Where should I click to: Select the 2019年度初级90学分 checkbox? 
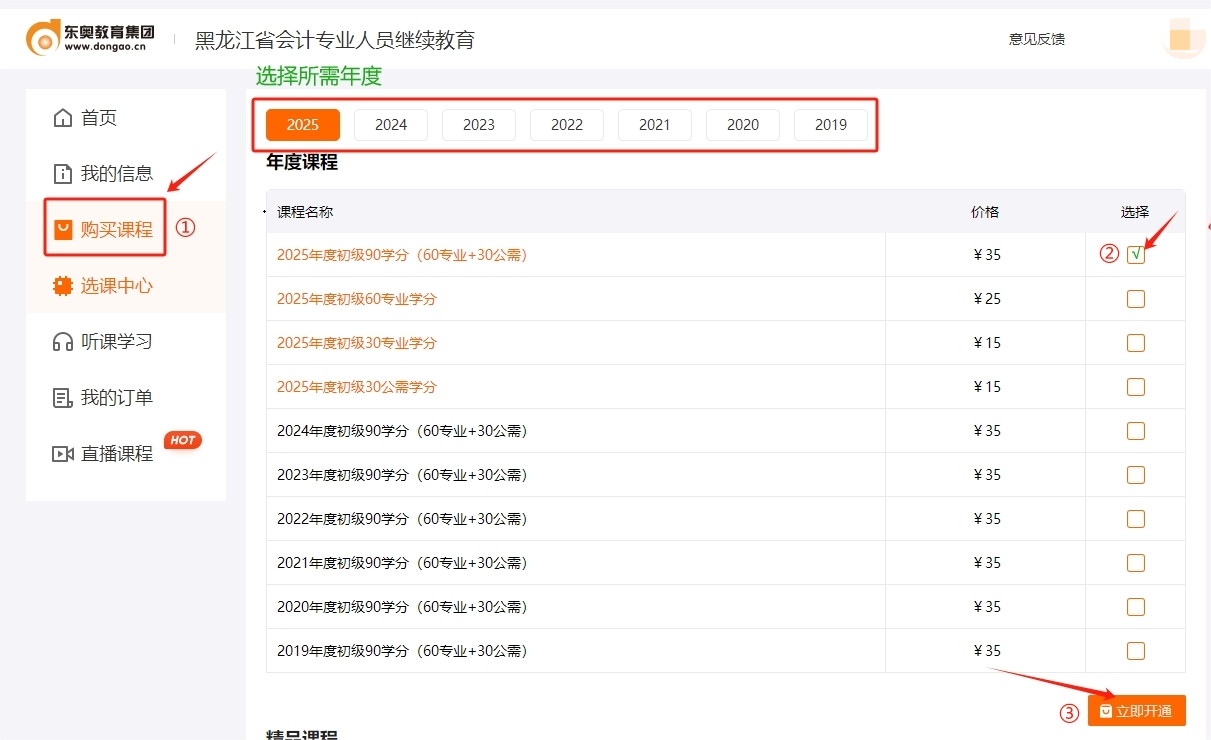point(1135,650)
